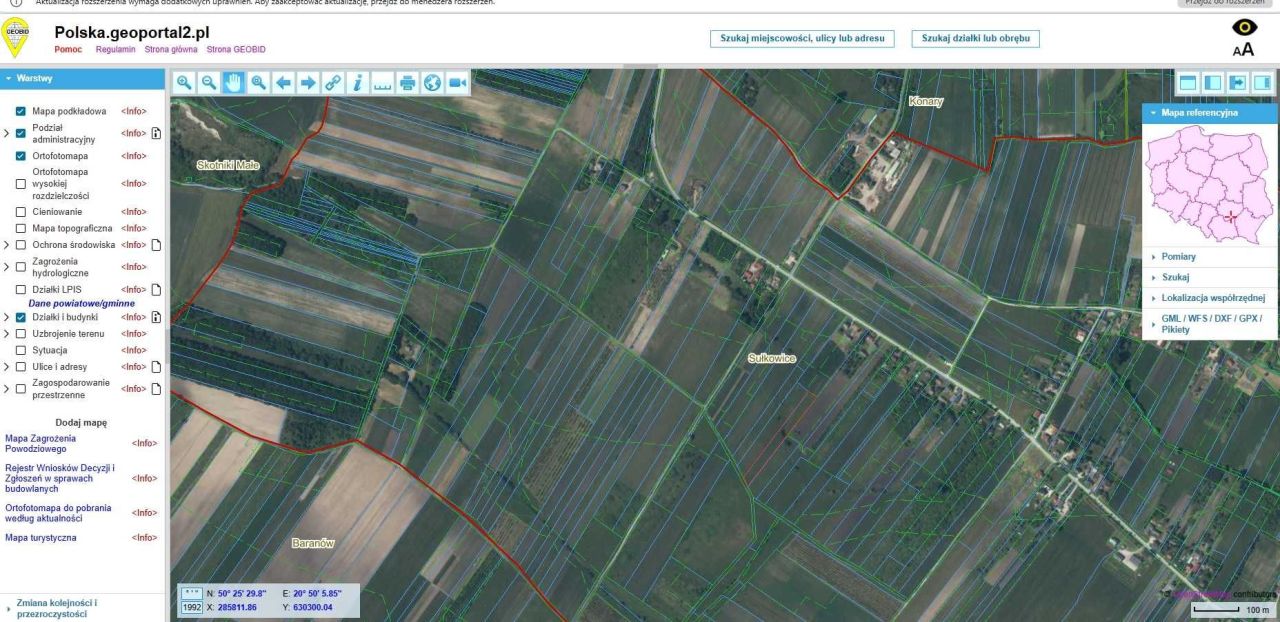The width and height of the screenshot is (1280, 622).
Task: Click the chain link share icon
Action: pos(332,82)
